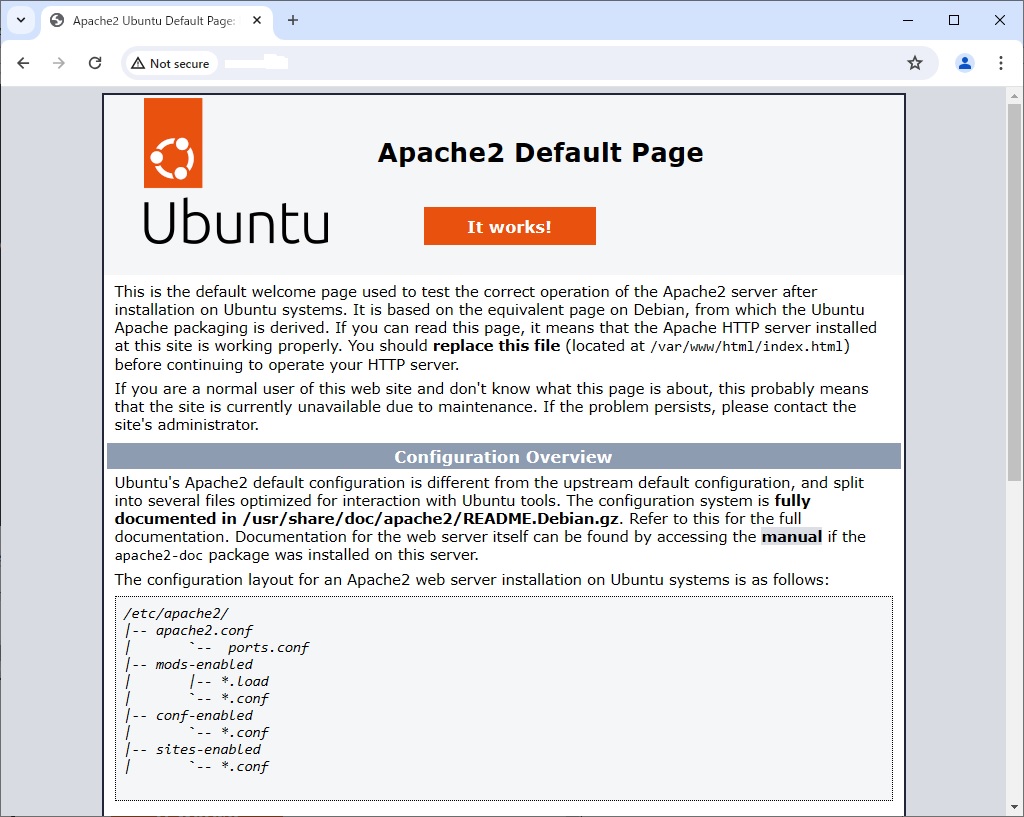Bookmark this page with the star icon
The image size is (1024, 817).
pyautogui.click(x=914, y=62)
